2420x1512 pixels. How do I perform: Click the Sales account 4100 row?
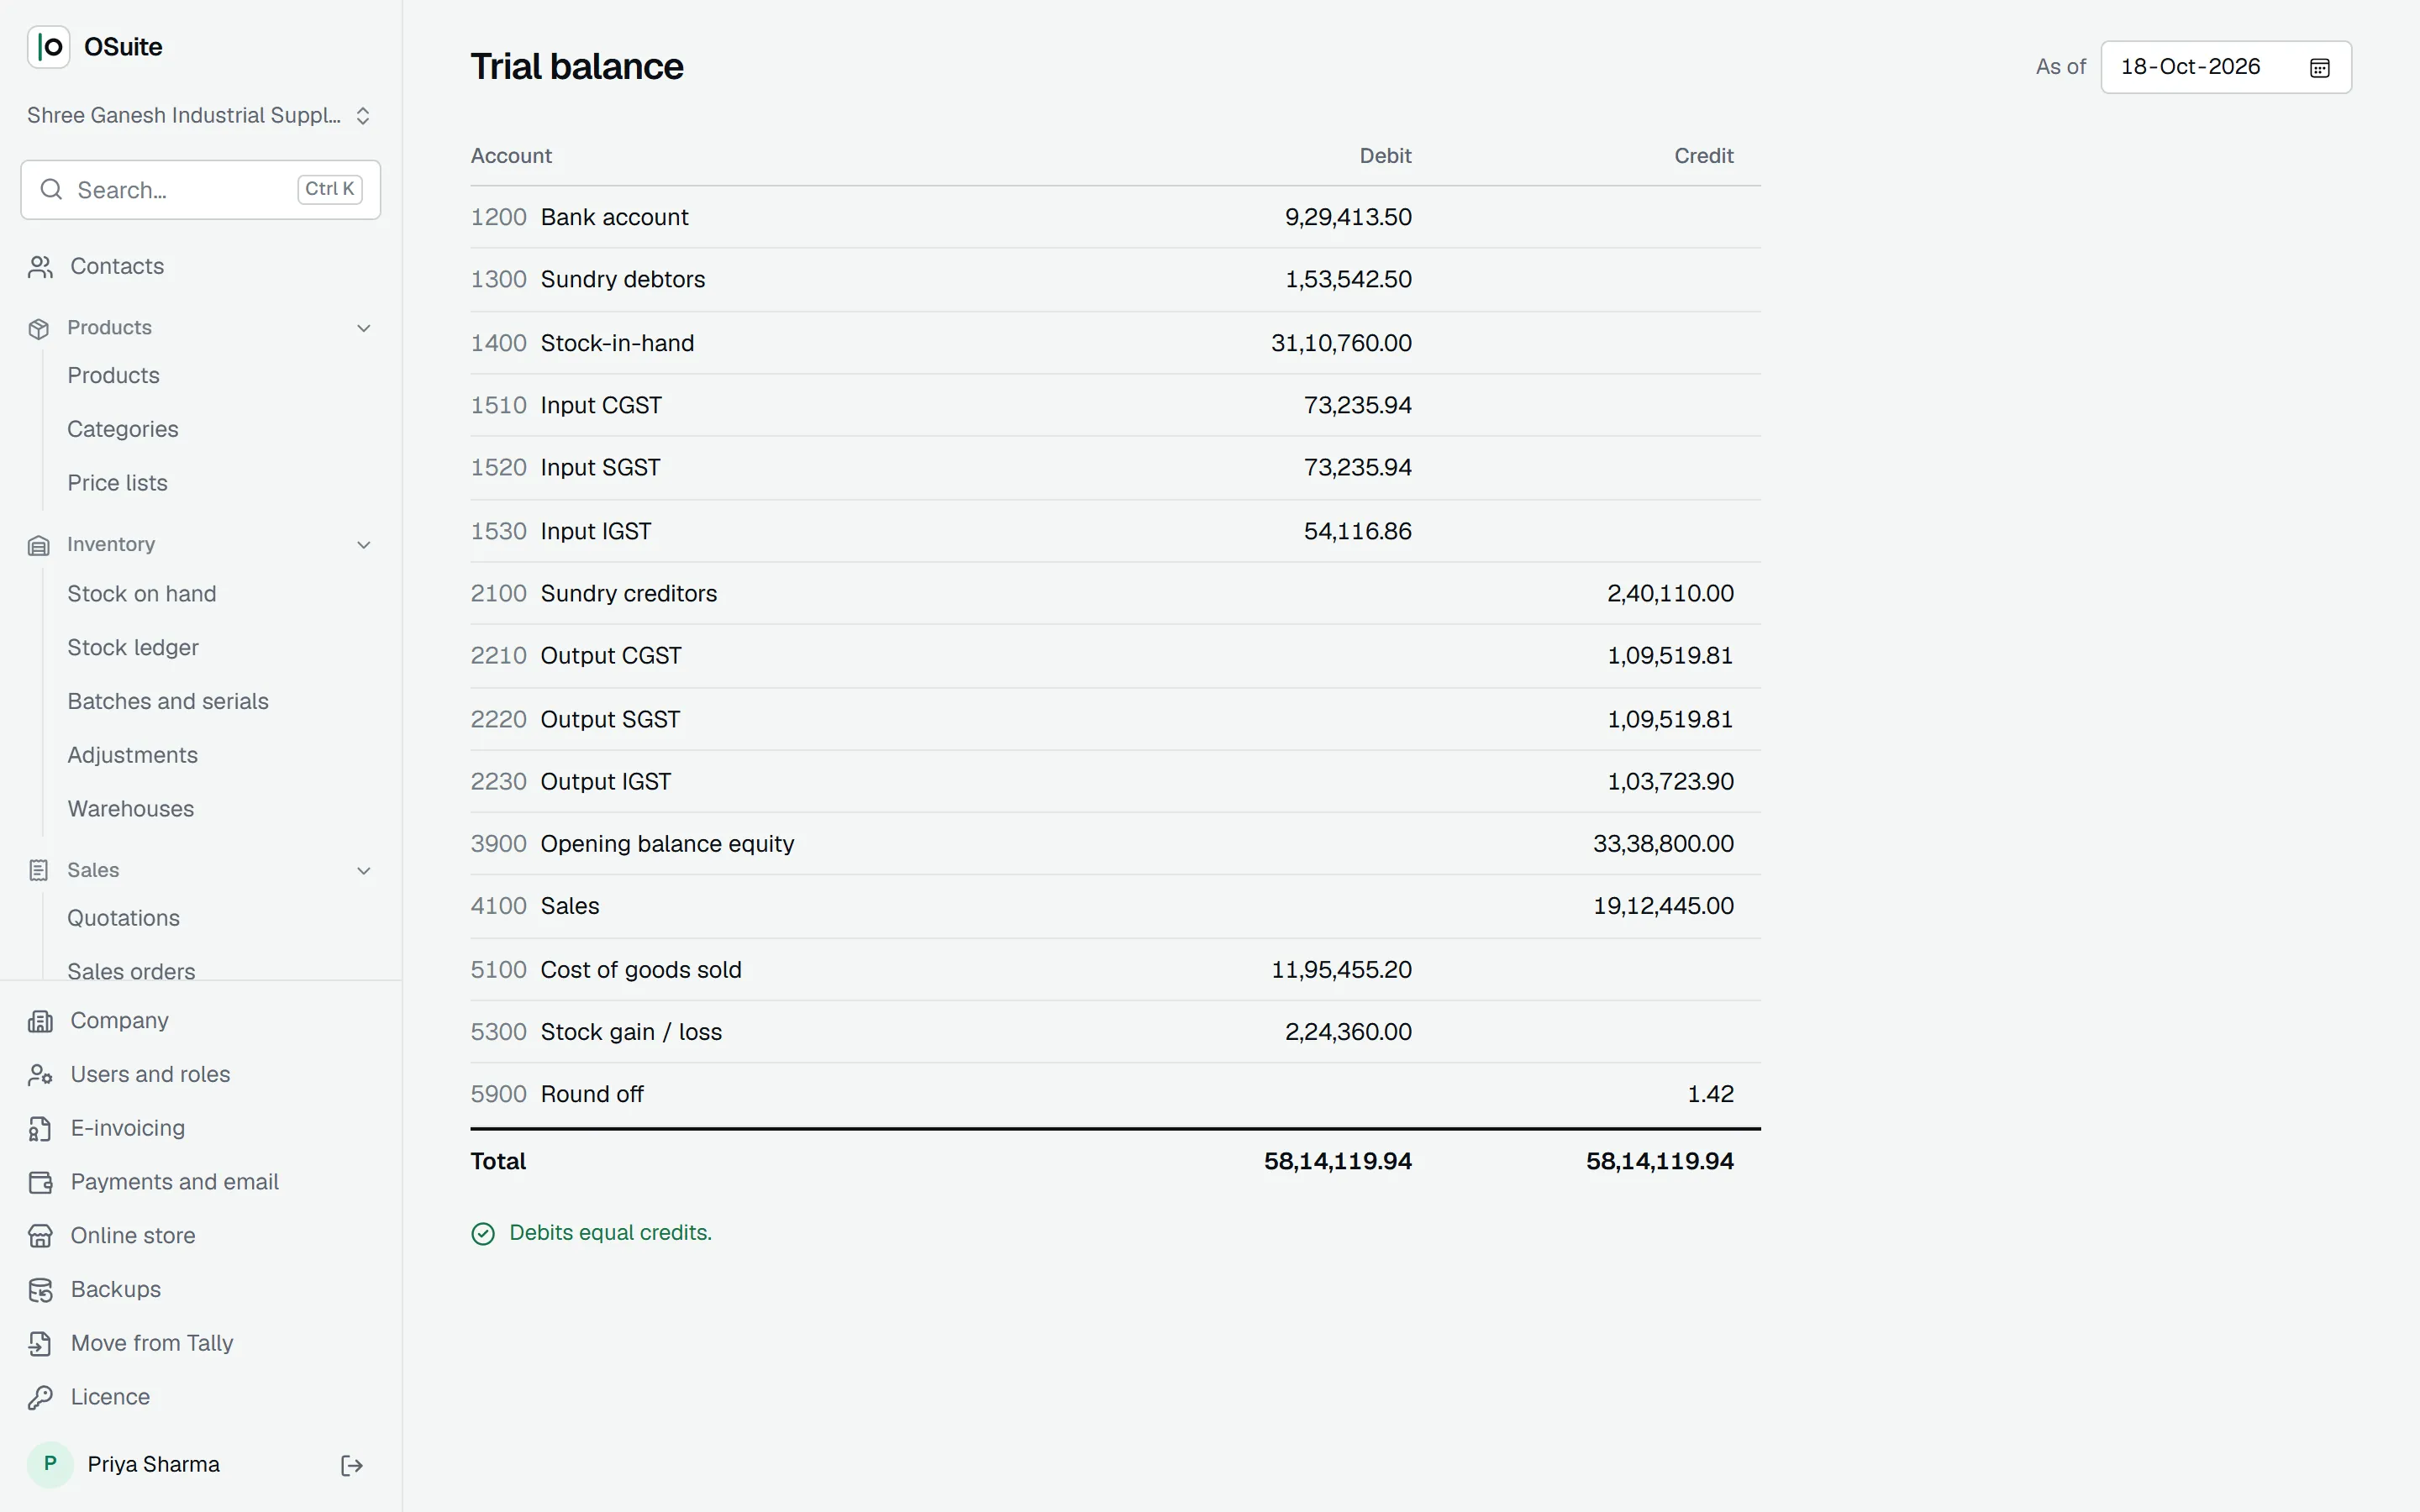[1115, 906]
